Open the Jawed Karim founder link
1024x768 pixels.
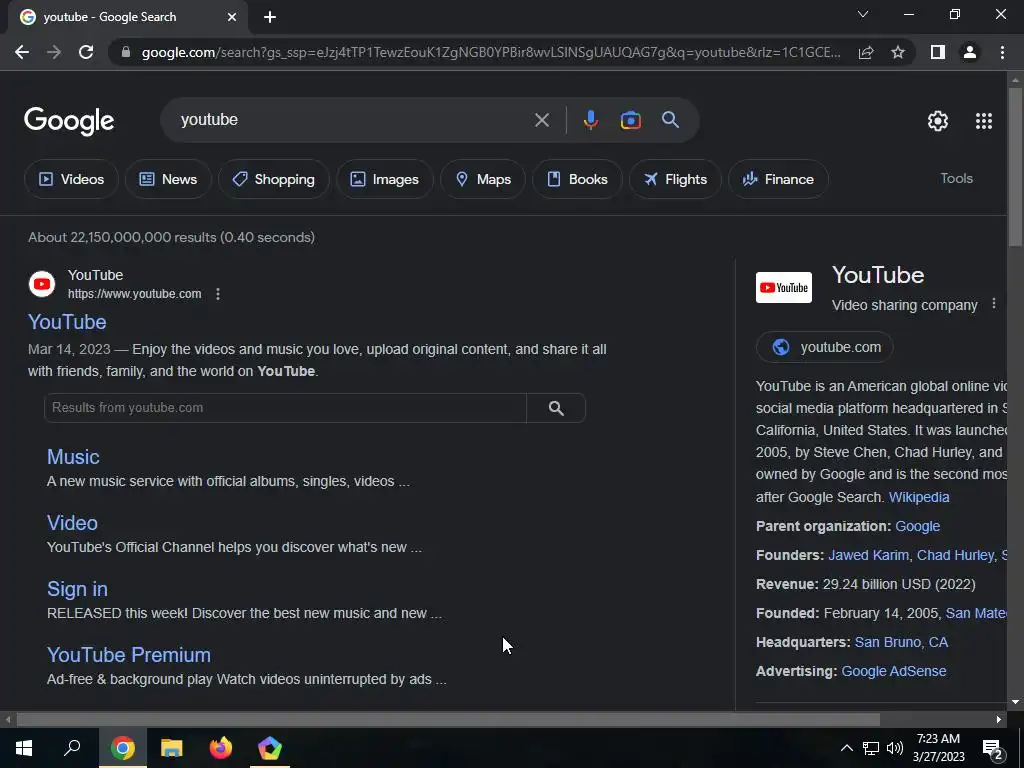pos(868,555)
